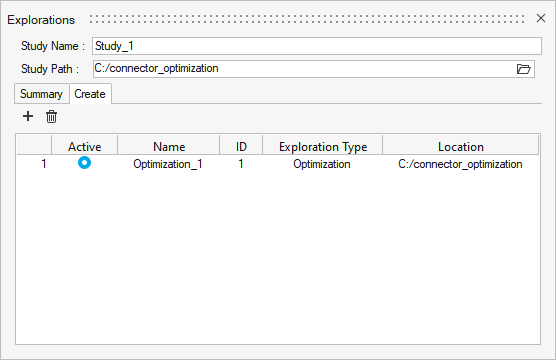Open the folder browse icon for Study Path
The height and width of the screenshot is (360, 556).
[523, 69]
